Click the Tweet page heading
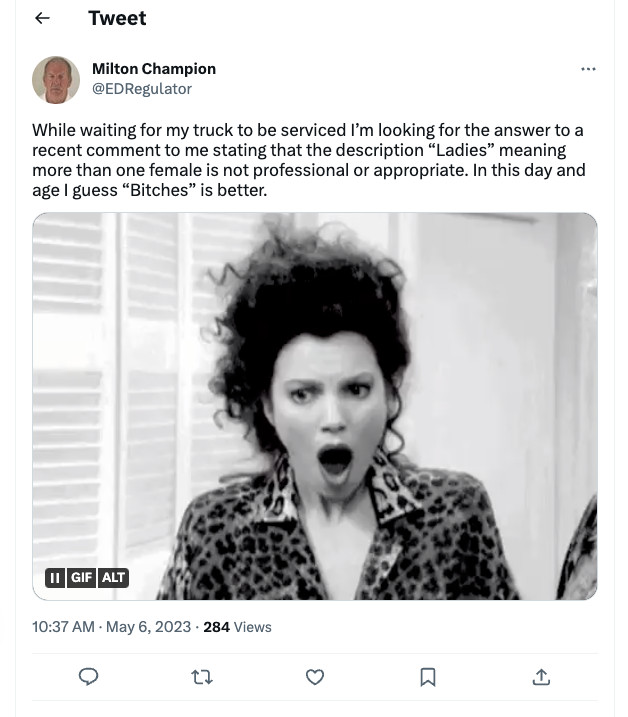628x717 pixels. (117, 18)
